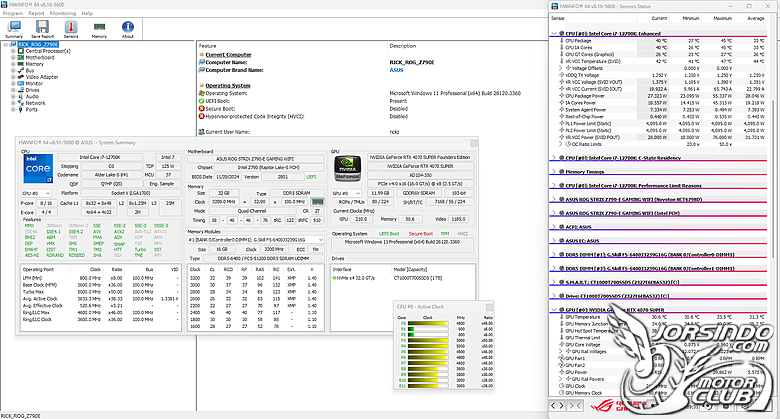Expand the GPU Rail Voltages row
The width and height of the screenshot is (780, 419).
coord(561,351)
